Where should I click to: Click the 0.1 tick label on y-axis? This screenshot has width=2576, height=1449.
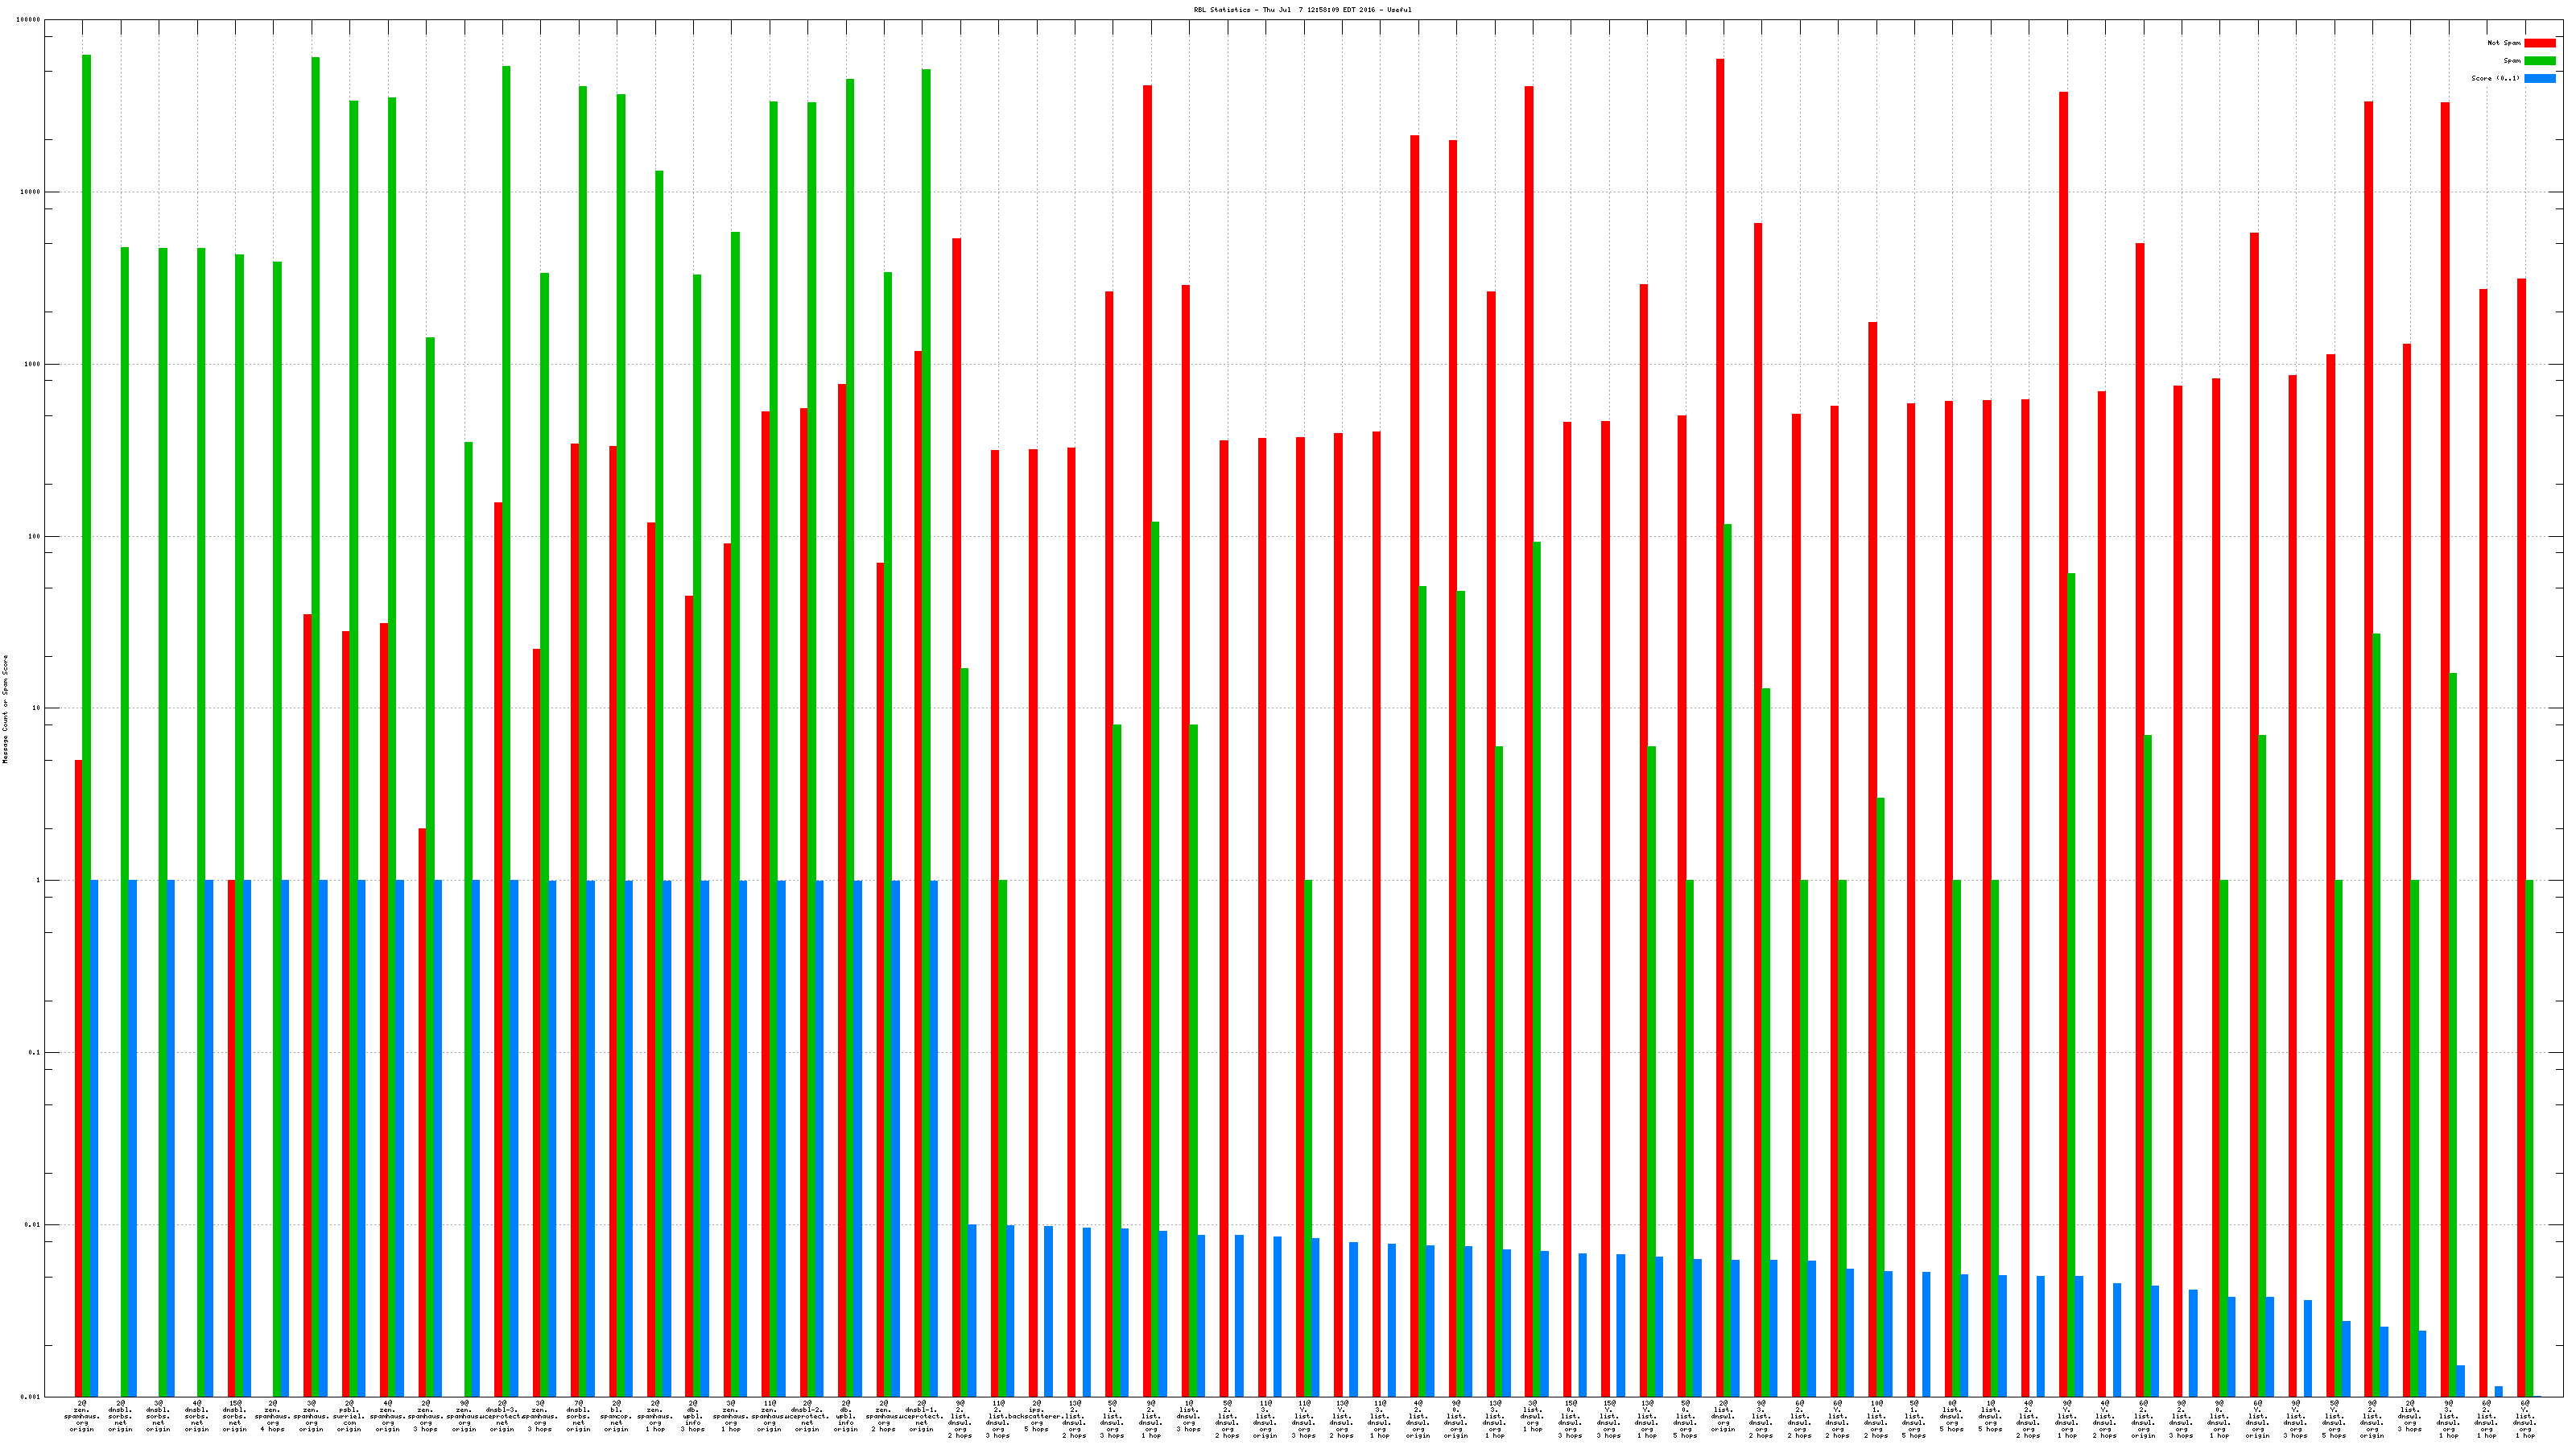(x=32, y=1053)
